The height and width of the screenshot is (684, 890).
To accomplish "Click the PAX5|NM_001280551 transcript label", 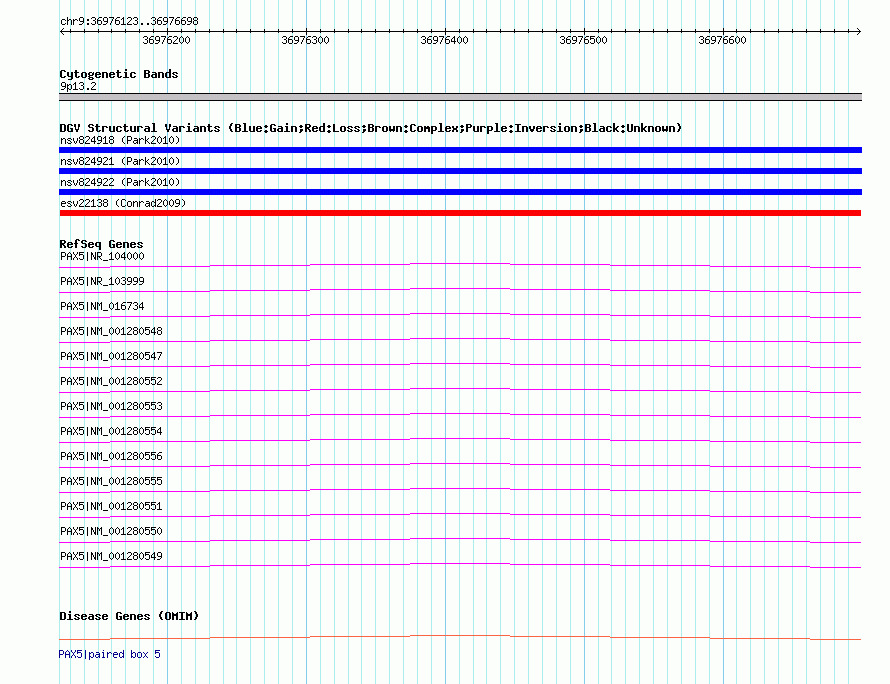I will 111,506.
